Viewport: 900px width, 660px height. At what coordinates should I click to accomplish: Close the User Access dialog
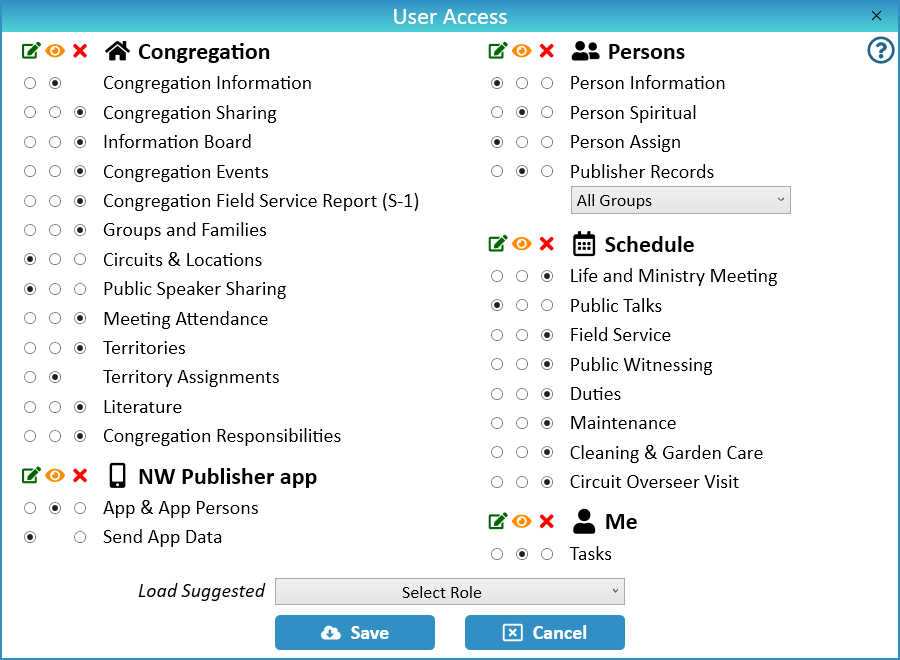click(x=876, y=16)
